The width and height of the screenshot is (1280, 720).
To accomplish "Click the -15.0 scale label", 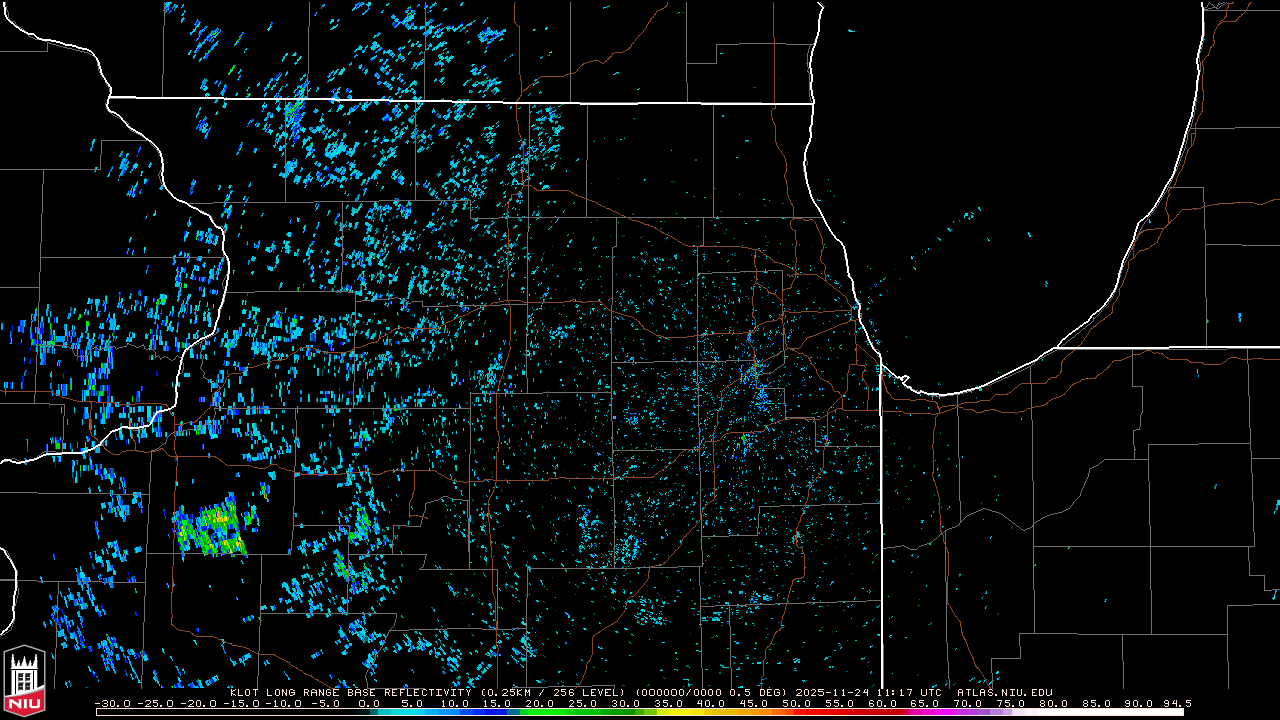I will coord(243,703).
